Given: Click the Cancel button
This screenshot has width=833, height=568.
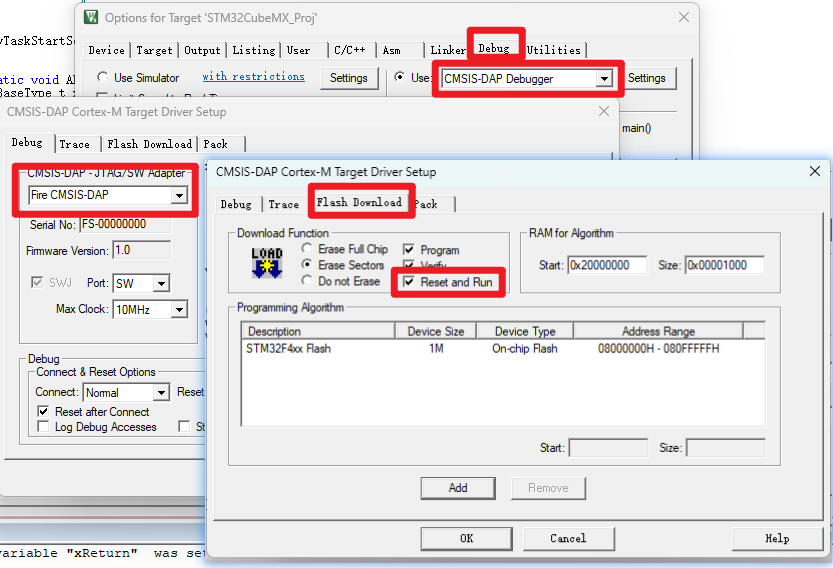Looking at the screenshot, I should [x=568, y=538].
